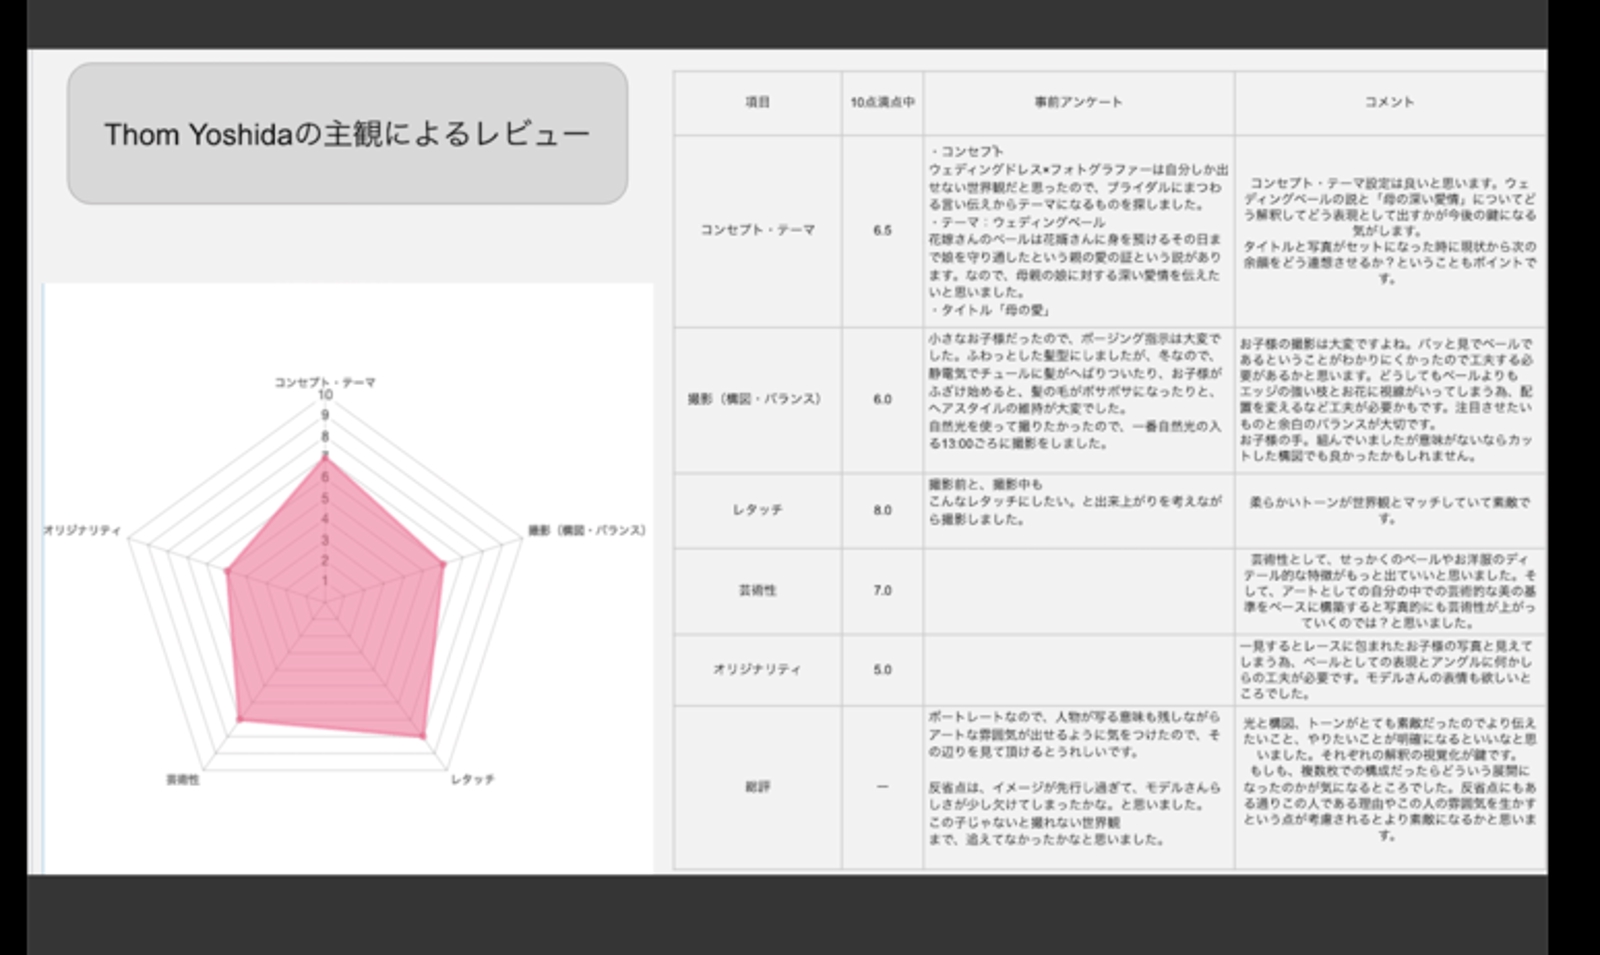
Task: Click the title box 'Thom Yoshidaの主観によるレビュー'
Action: (347, 133)
